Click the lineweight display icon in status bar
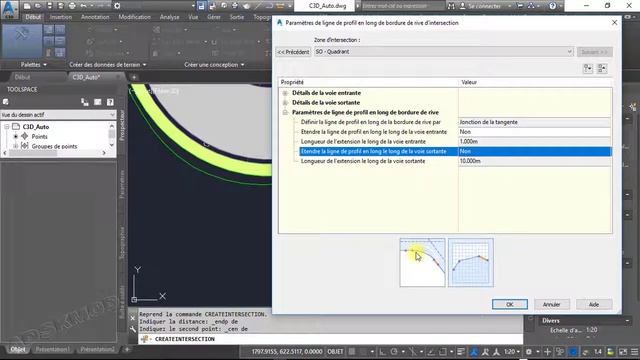 click(460, 351)
